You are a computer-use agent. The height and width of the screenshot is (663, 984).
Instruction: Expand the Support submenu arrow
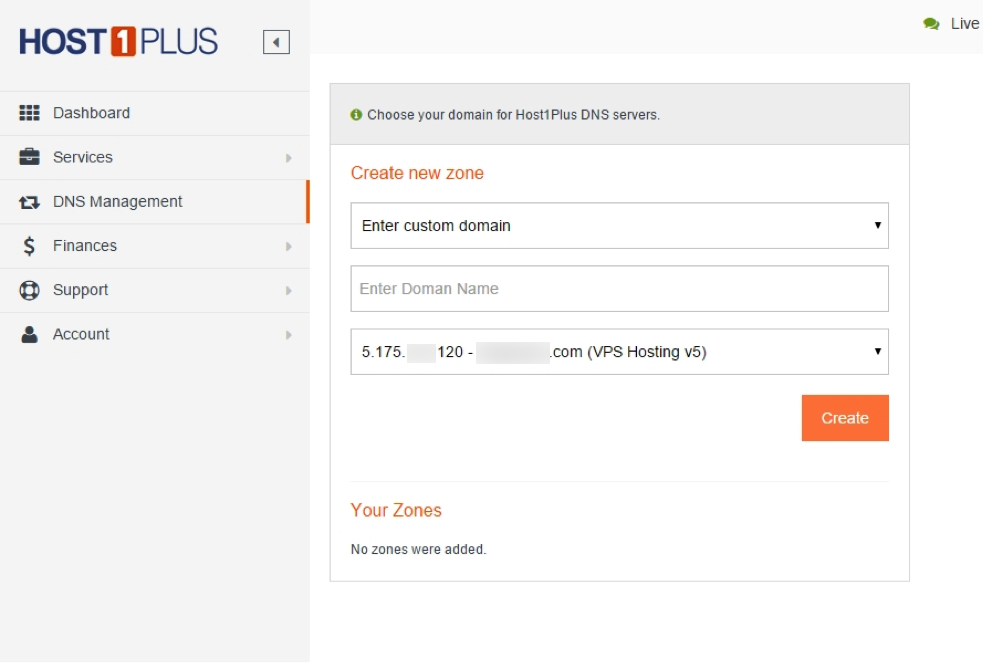click(289, 291)
